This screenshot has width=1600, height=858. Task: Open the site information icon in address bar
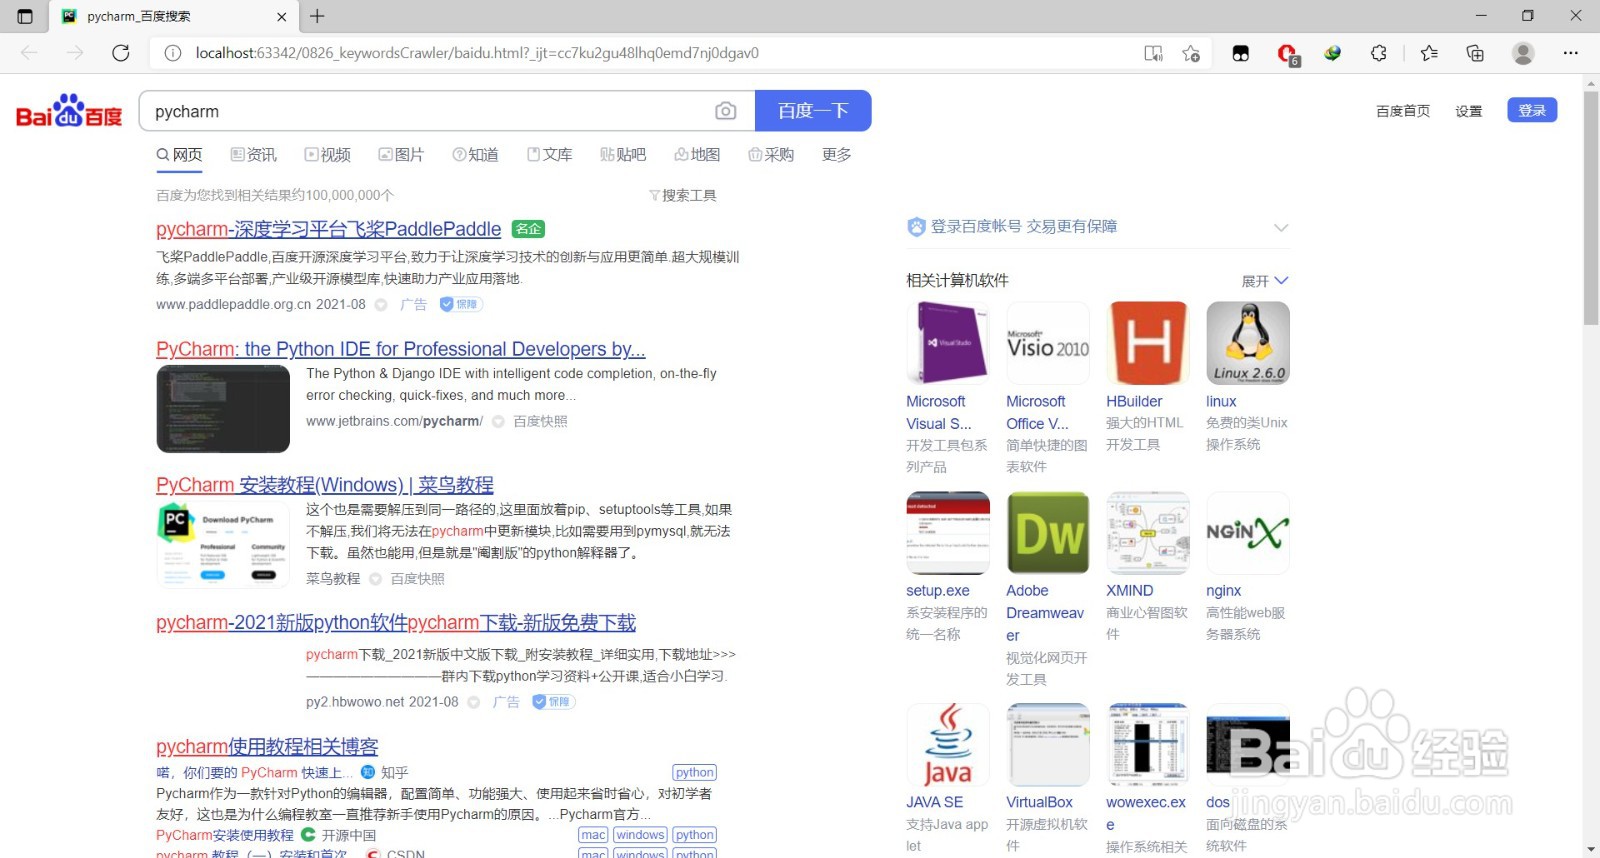[173, 53]
